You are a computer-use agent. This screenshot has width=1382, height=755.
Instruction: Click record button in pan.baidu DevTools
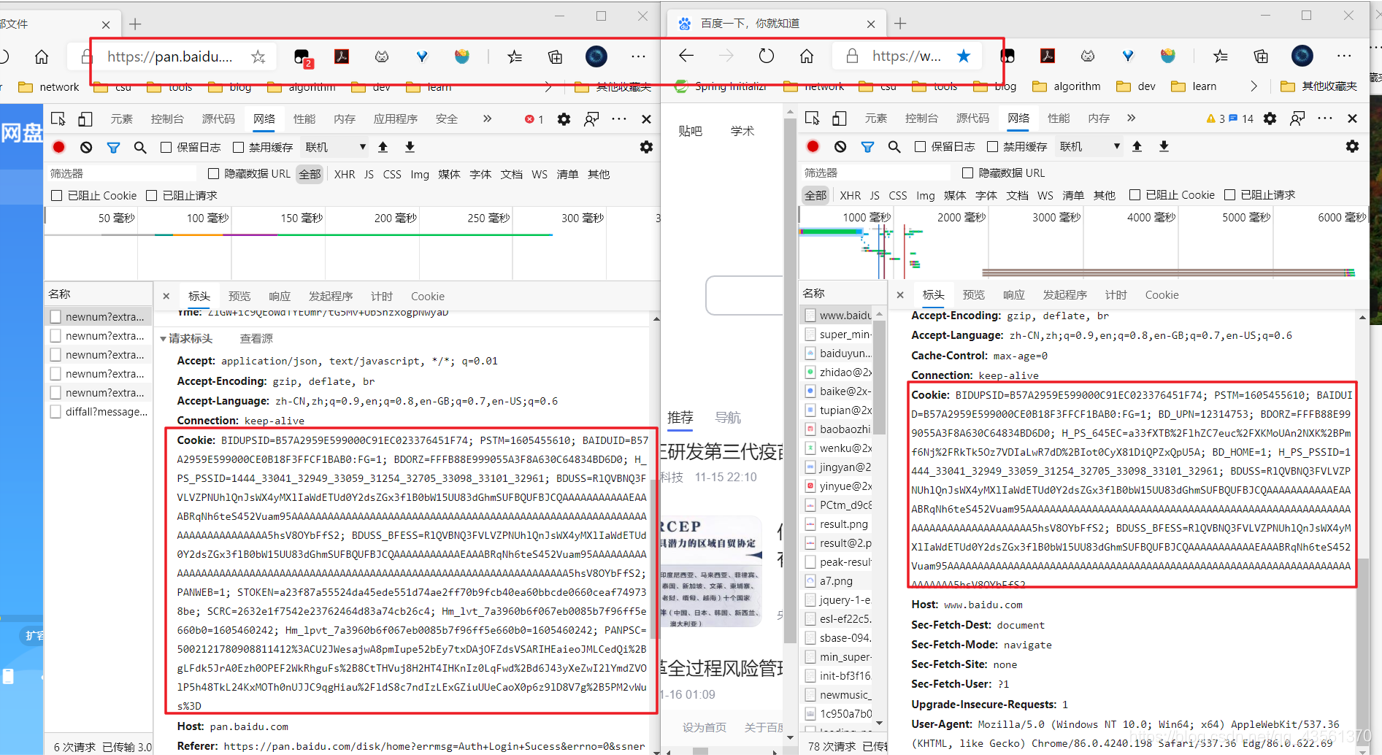click(x=59, y=147)
